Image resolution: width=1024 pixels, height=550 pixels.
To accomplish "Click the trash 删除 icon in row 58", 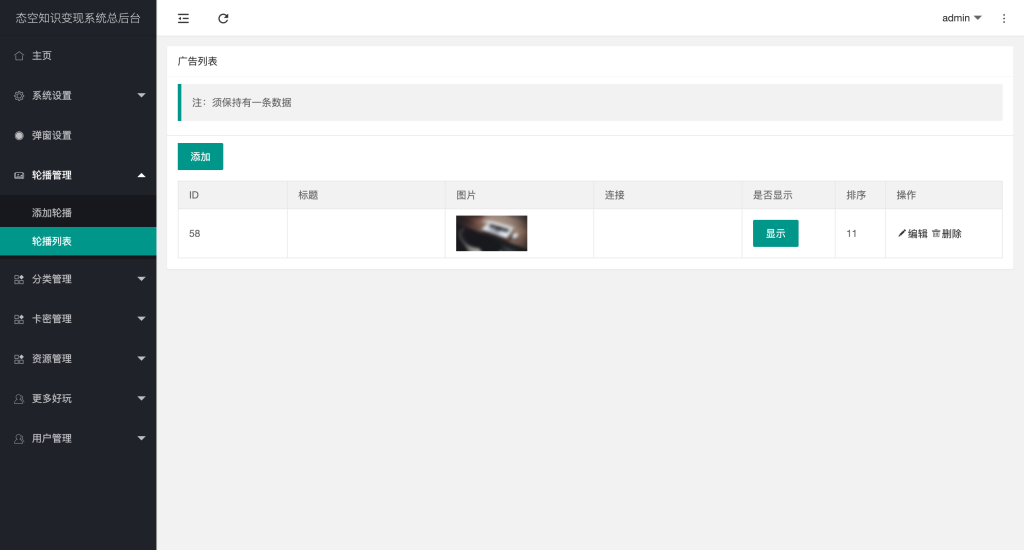I will 936,233.
